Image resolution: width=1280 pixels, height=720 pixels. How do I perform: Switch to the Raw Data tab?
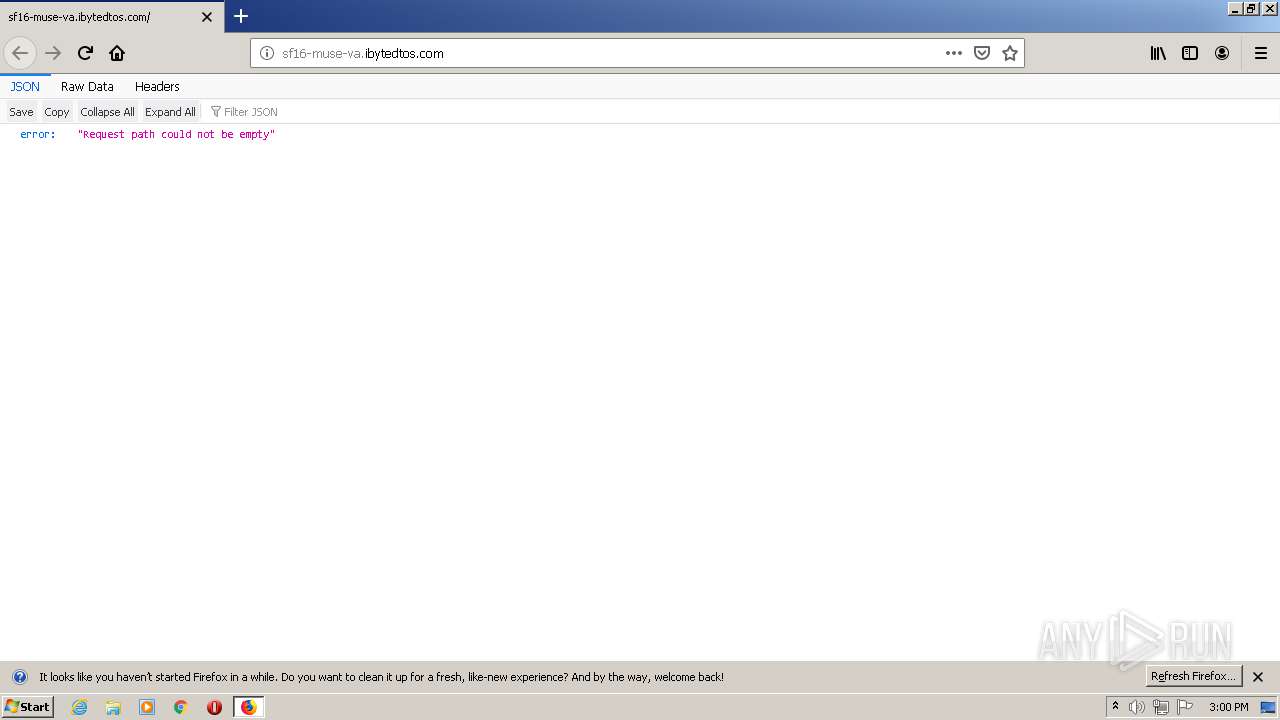click(x=87, y=87)
